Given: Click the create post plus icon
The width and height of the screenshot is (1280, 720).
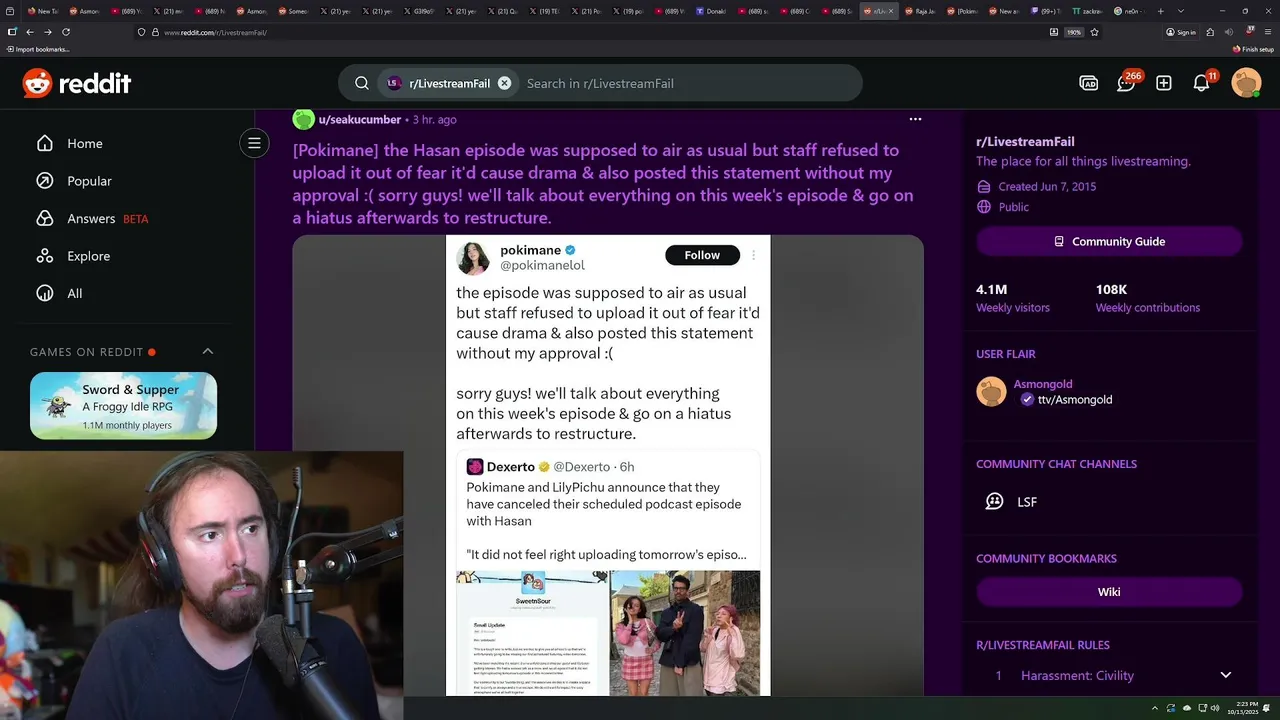Looking at the screenshot, I should pyautogui.click(x=1164, y=83).
